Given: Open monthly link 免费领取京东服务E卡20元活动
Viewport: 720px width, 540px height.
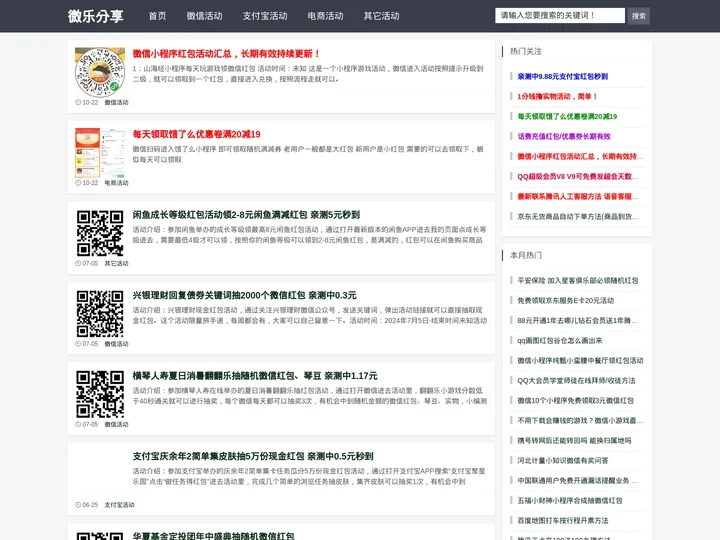Looking at the screenshot, I should click(x=566, y=300).
